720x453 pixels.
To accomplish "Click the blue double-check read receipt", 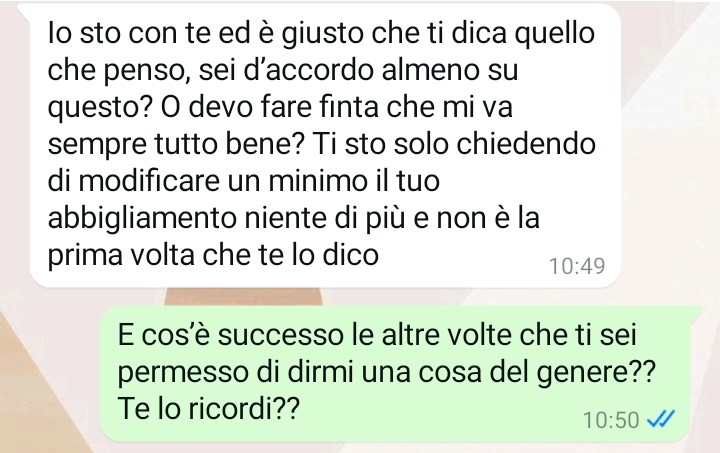I will [x=660, y=419].
